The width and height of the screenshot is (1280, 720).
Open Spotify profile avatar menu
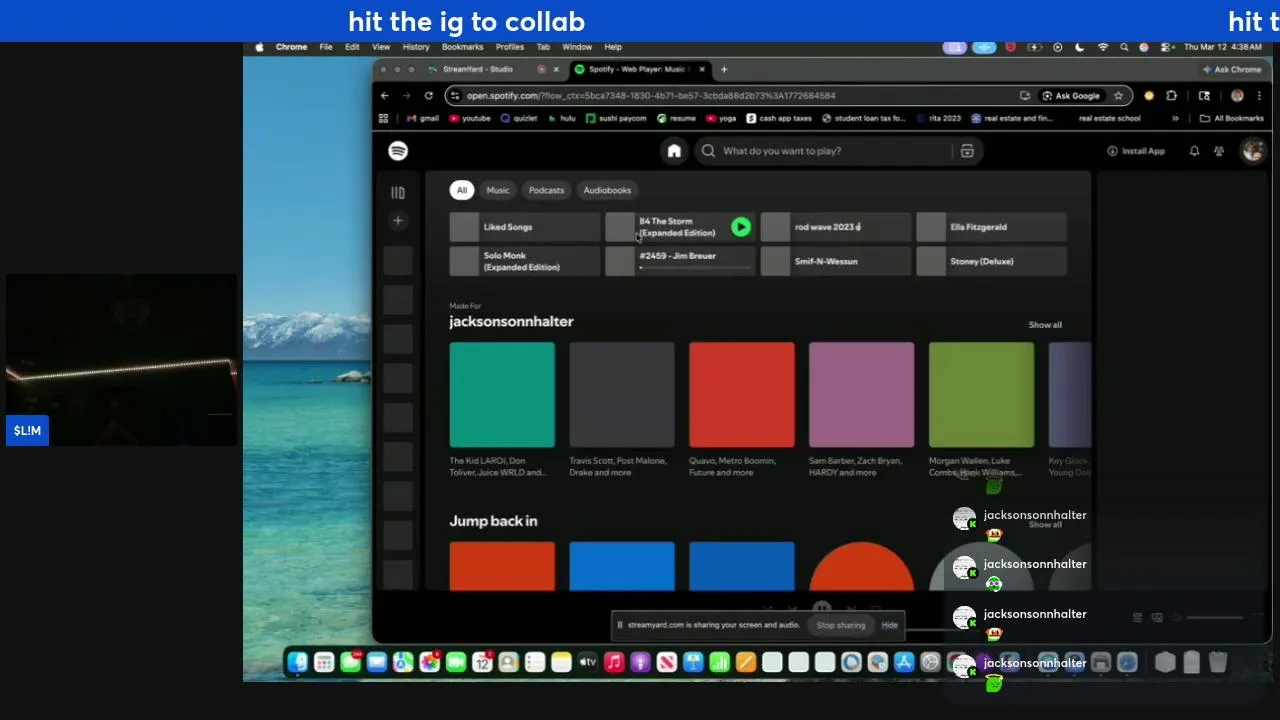click(1252, 151)
